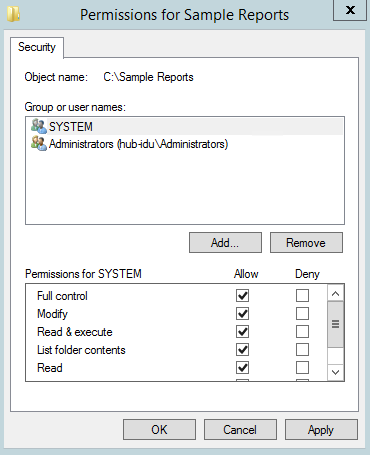Click the Allow column header
The image size is (370, 455).
(246, 274)
